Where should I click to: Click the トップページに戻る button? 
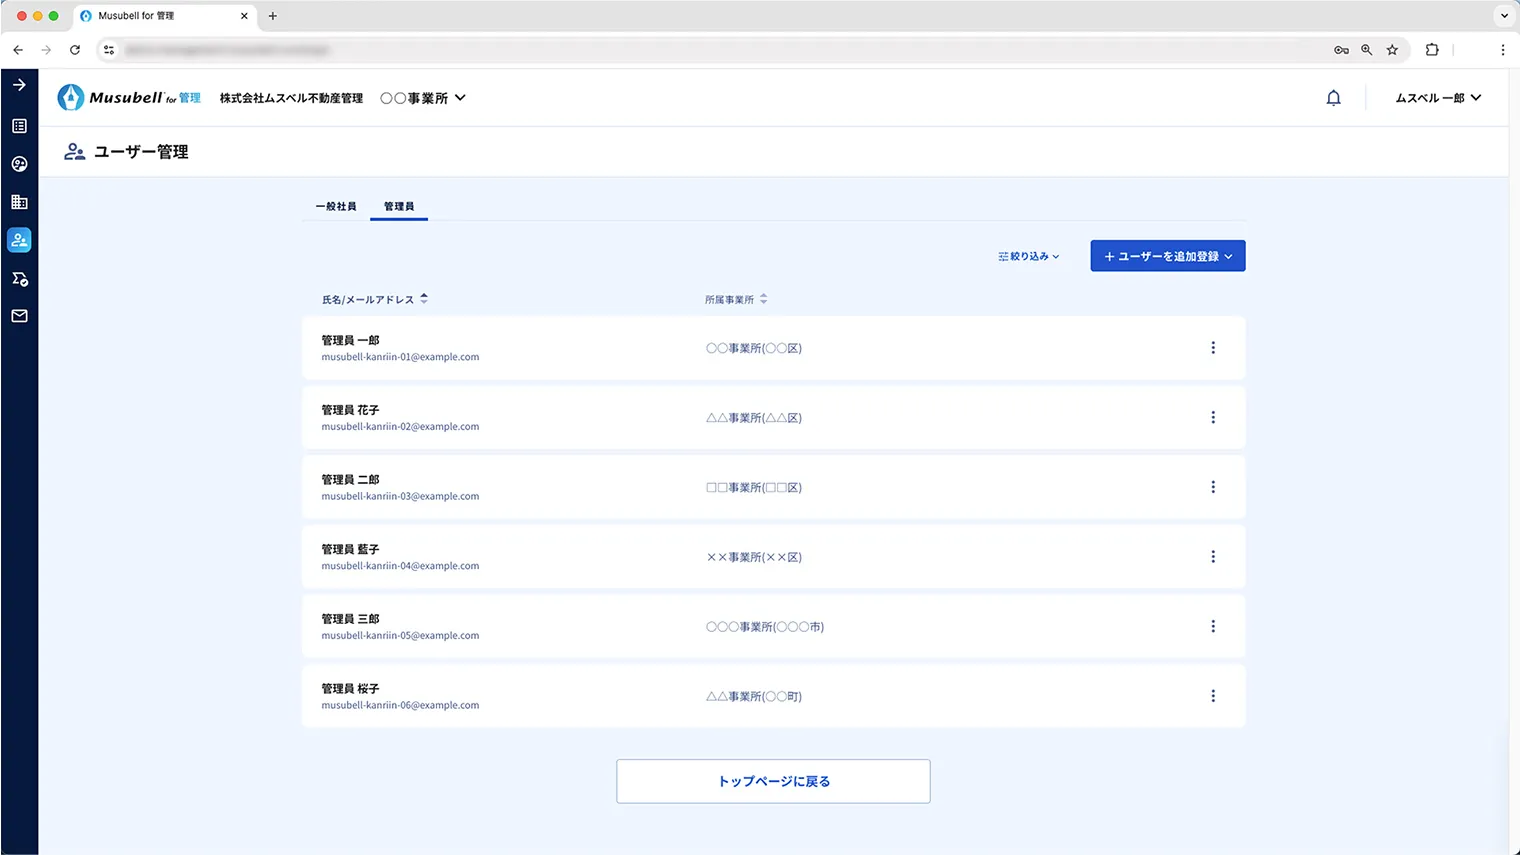tap(773, 781)
